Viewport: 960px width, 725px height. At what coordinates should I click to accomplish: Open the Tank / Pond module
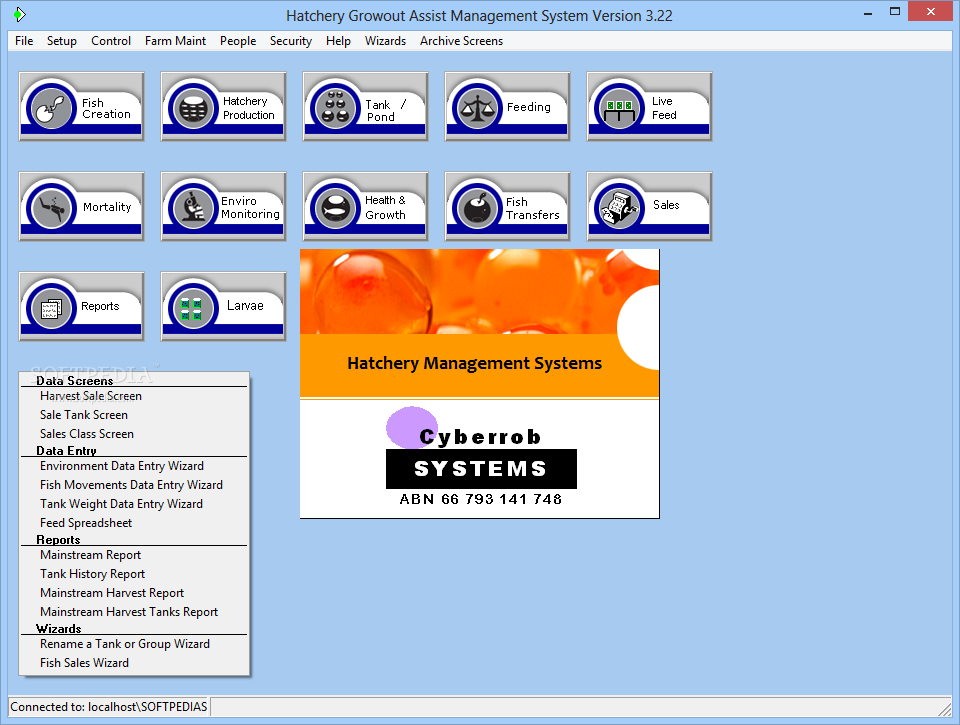[366, 107]
